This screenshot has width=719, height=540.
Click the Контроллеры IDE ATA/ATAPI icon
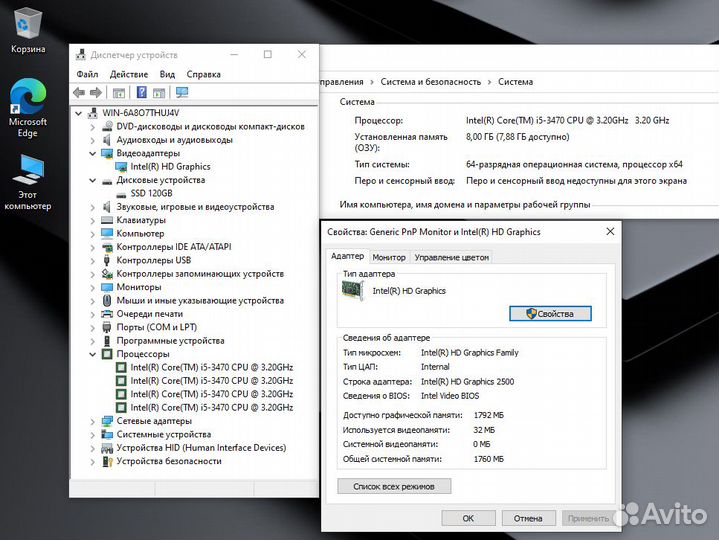107,247
